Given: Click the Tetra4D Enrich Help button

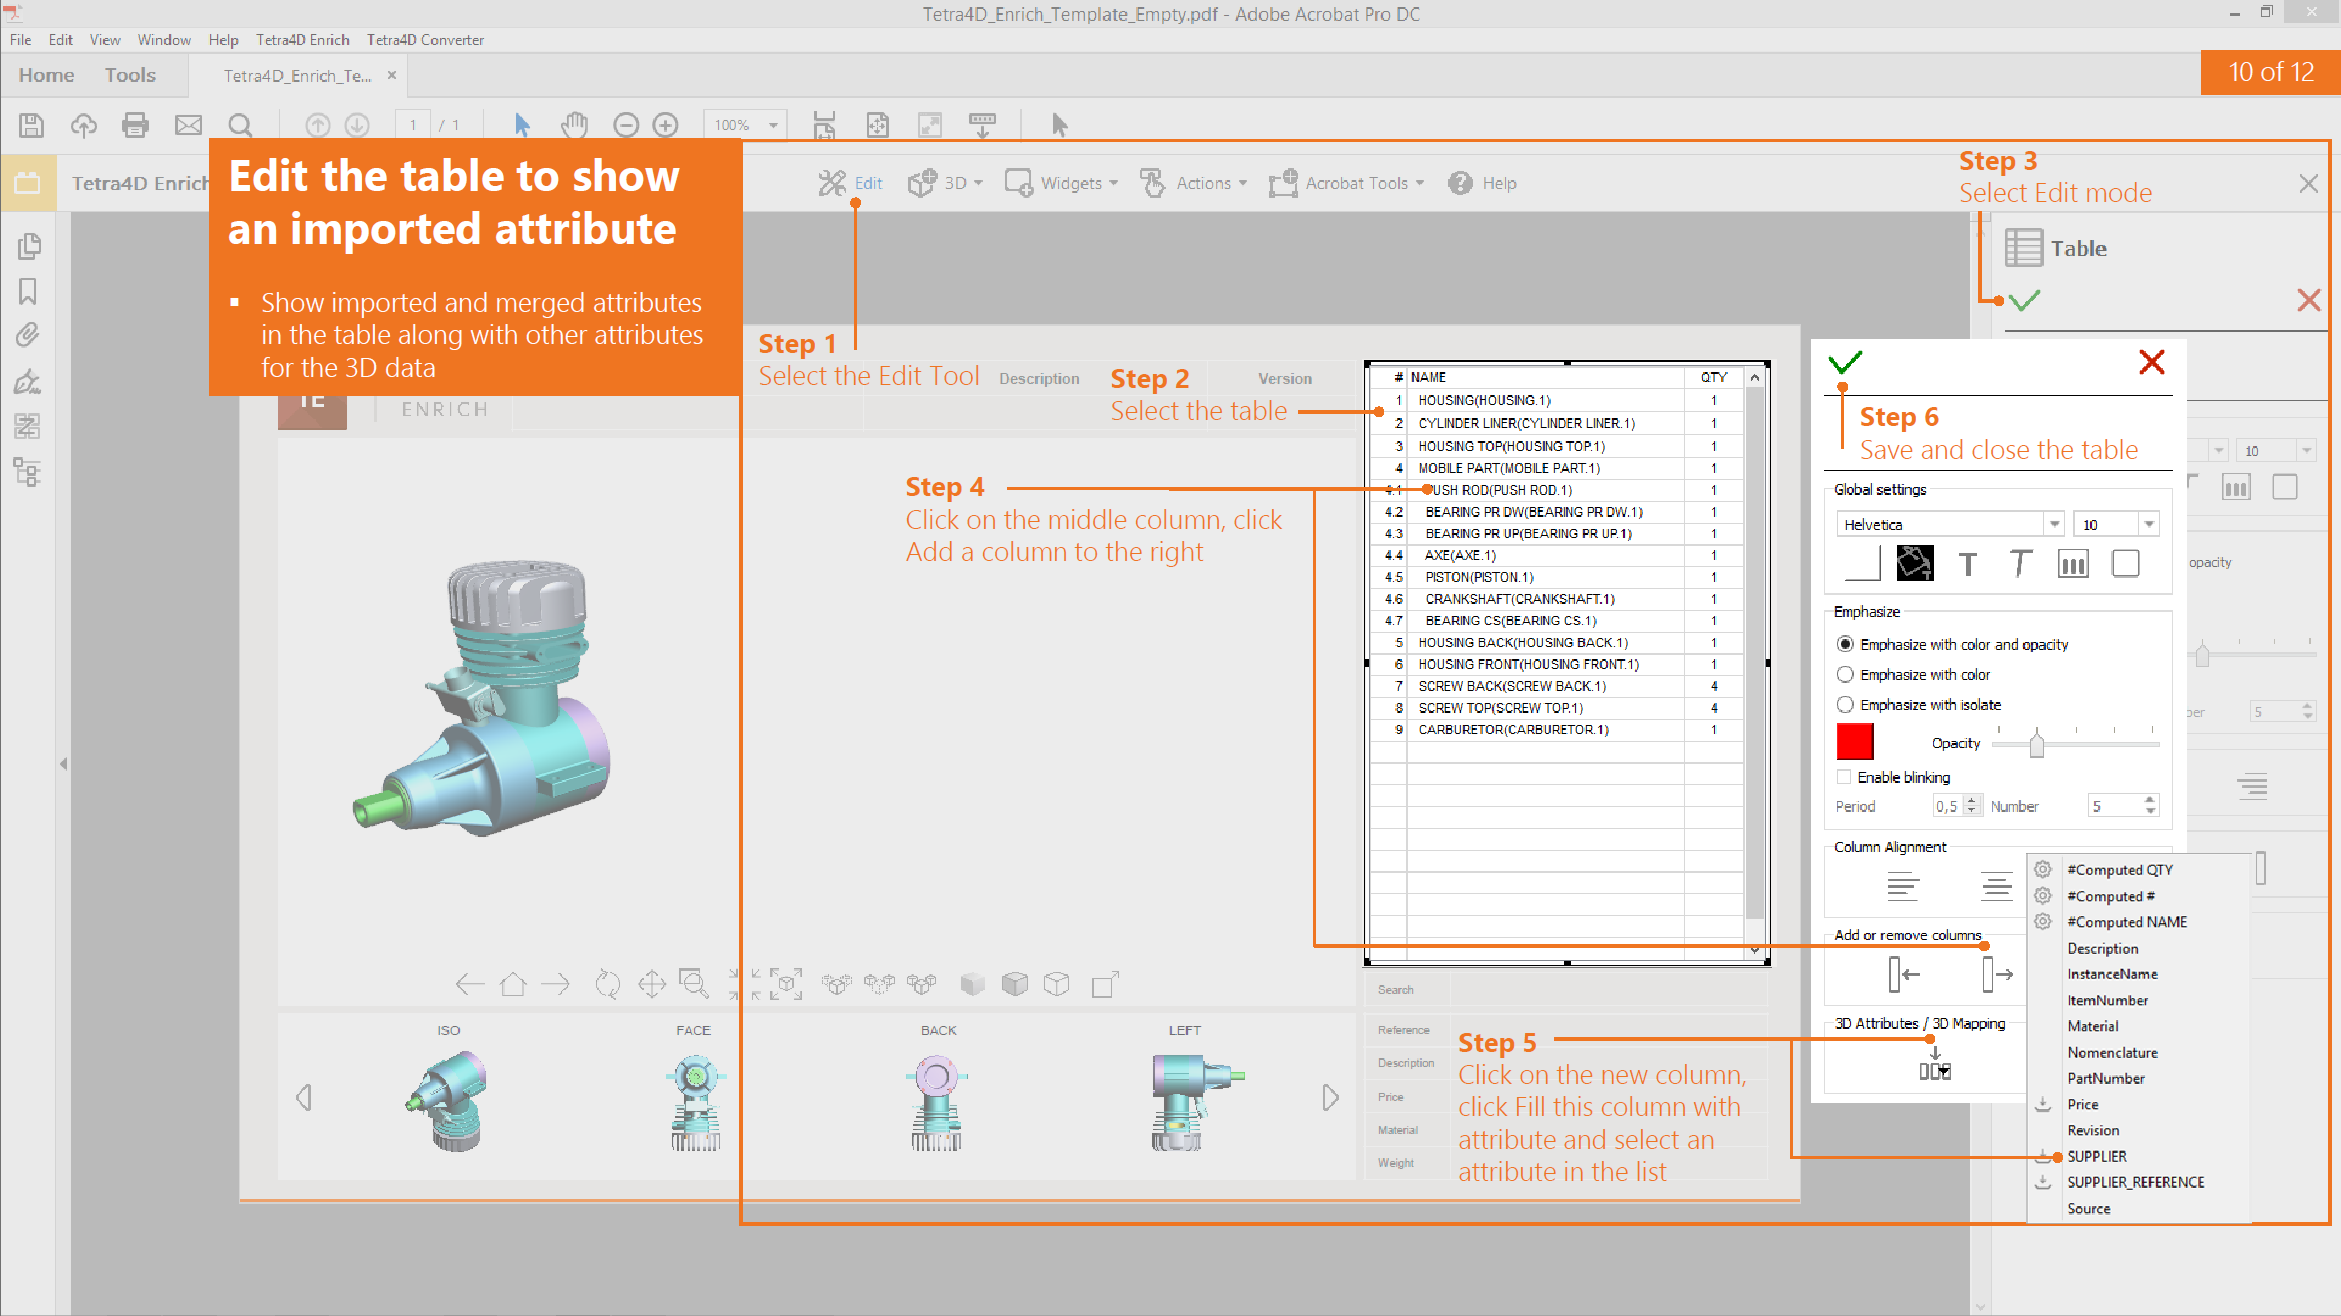Looking at the screenshot, I should 1483,183.
